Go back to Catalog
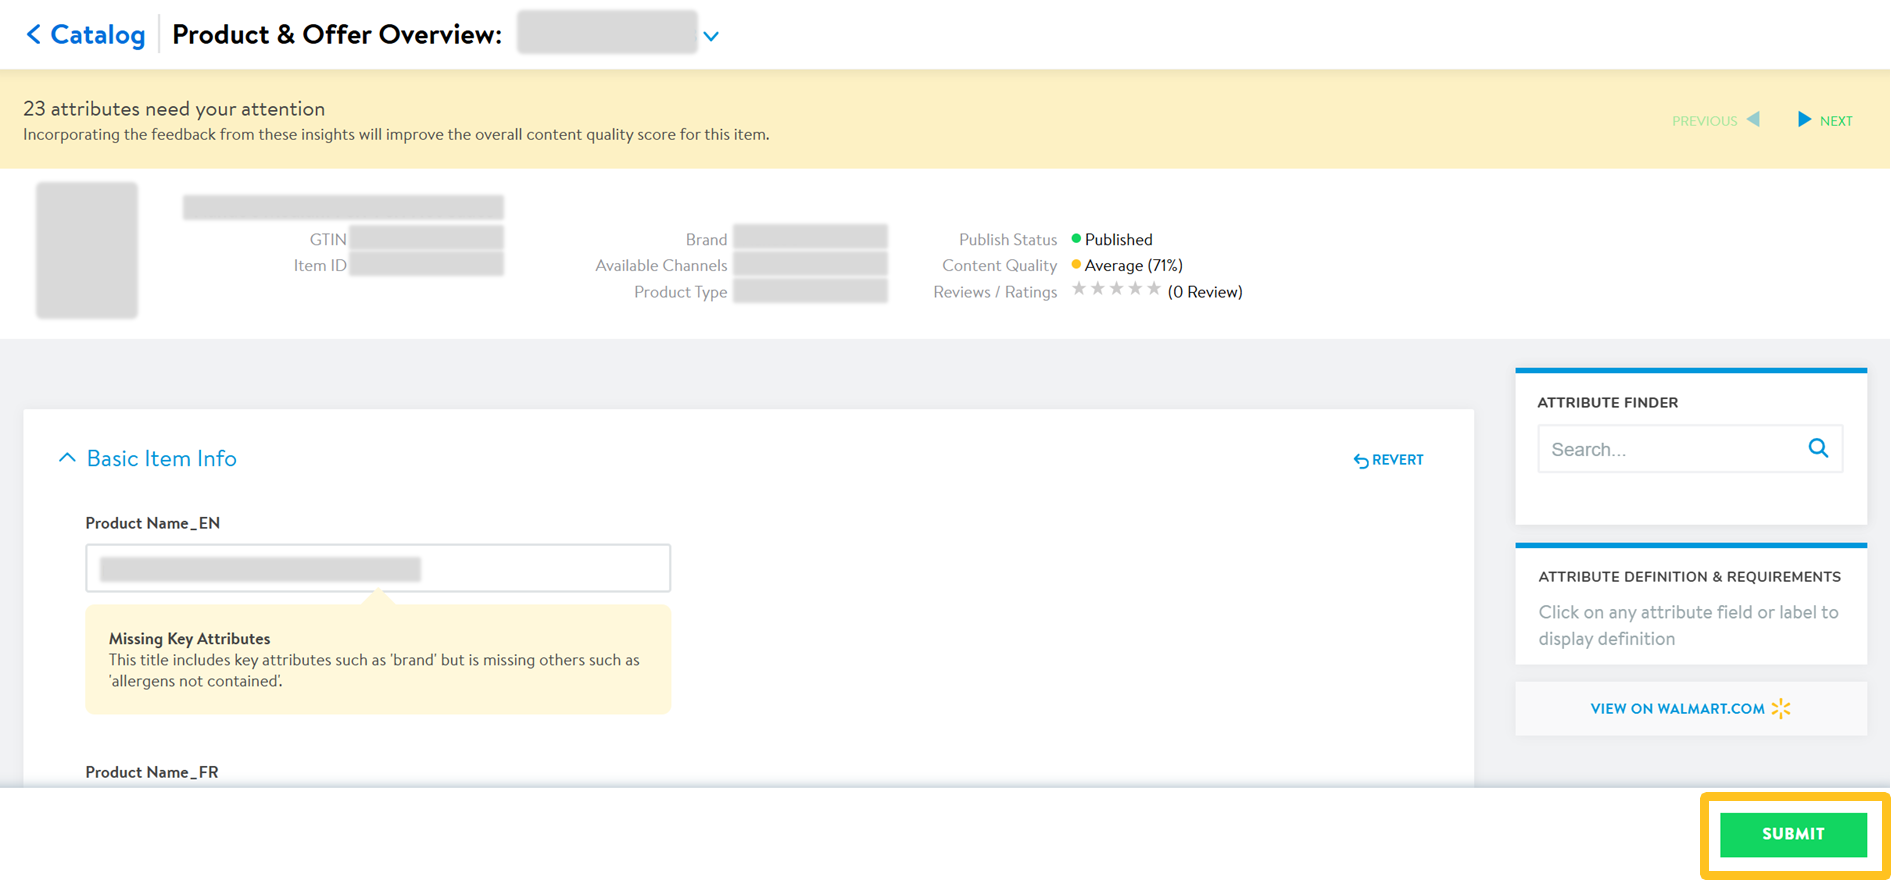 [x=86, y=35]
